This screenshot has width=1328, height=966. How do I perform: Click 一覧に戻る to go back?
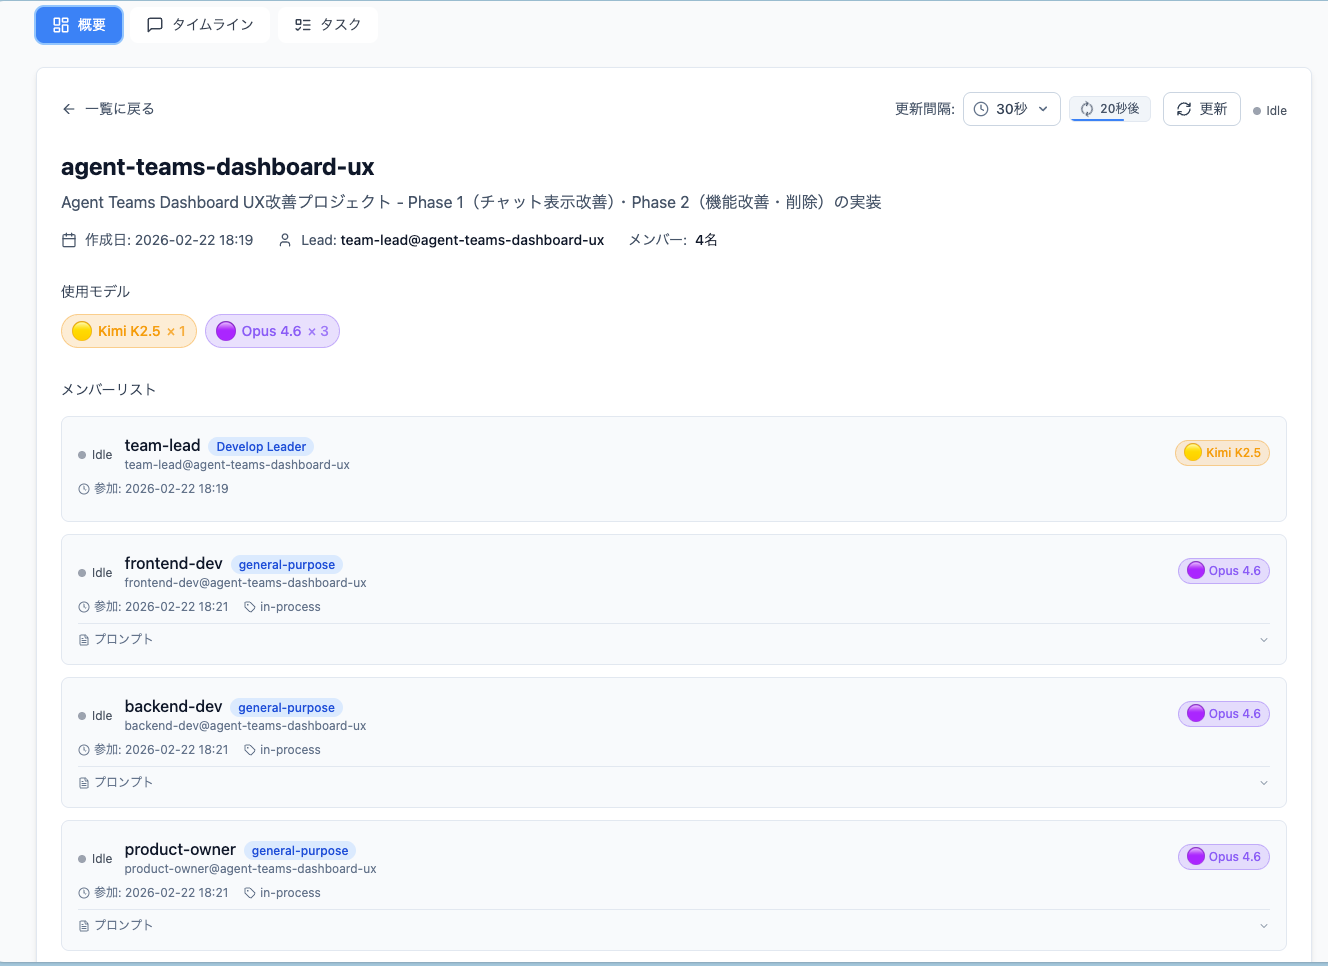coord(107,108)
